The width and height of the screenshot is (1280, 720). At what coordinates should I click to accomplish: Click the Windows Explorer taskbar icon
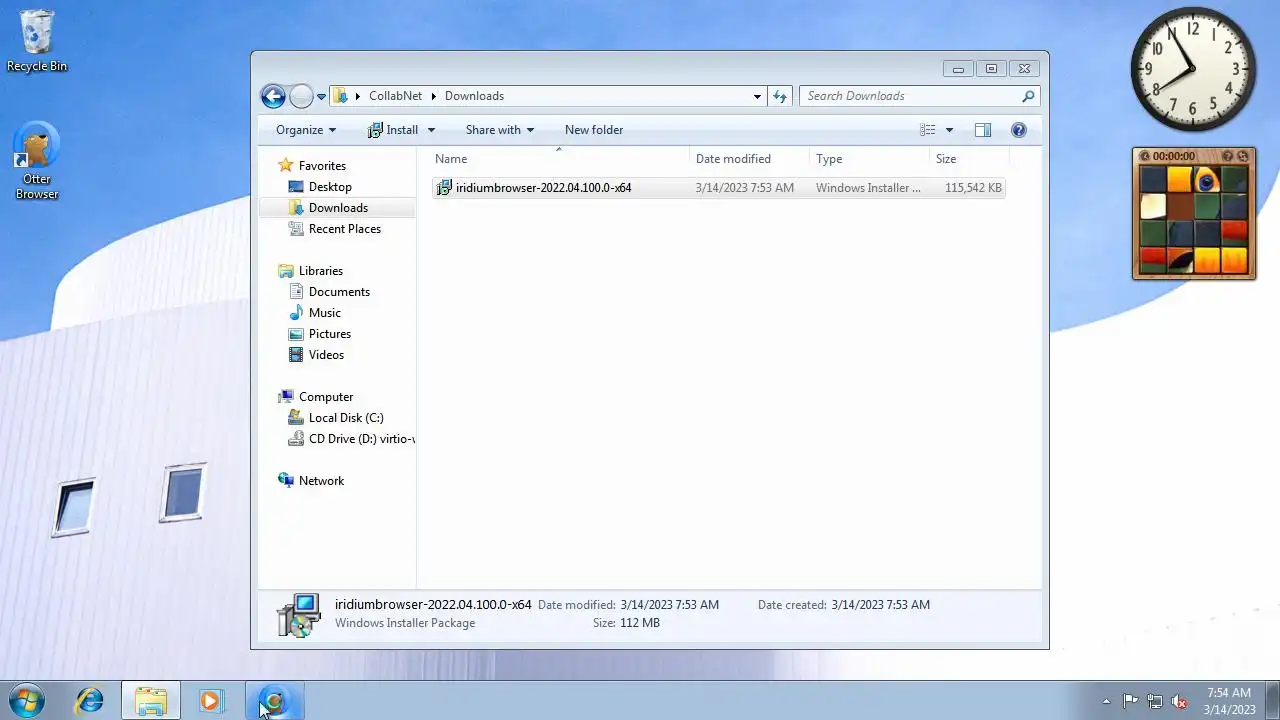click(151, 701)
